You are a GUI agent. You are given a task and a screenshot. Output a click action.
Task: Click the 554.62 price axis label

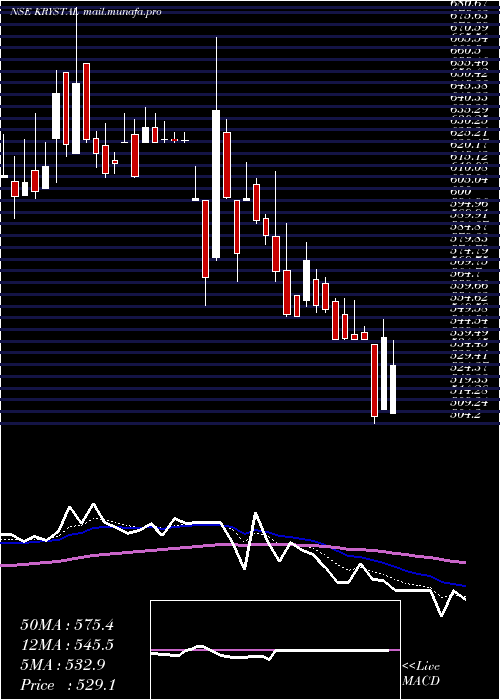click(470, 297)
